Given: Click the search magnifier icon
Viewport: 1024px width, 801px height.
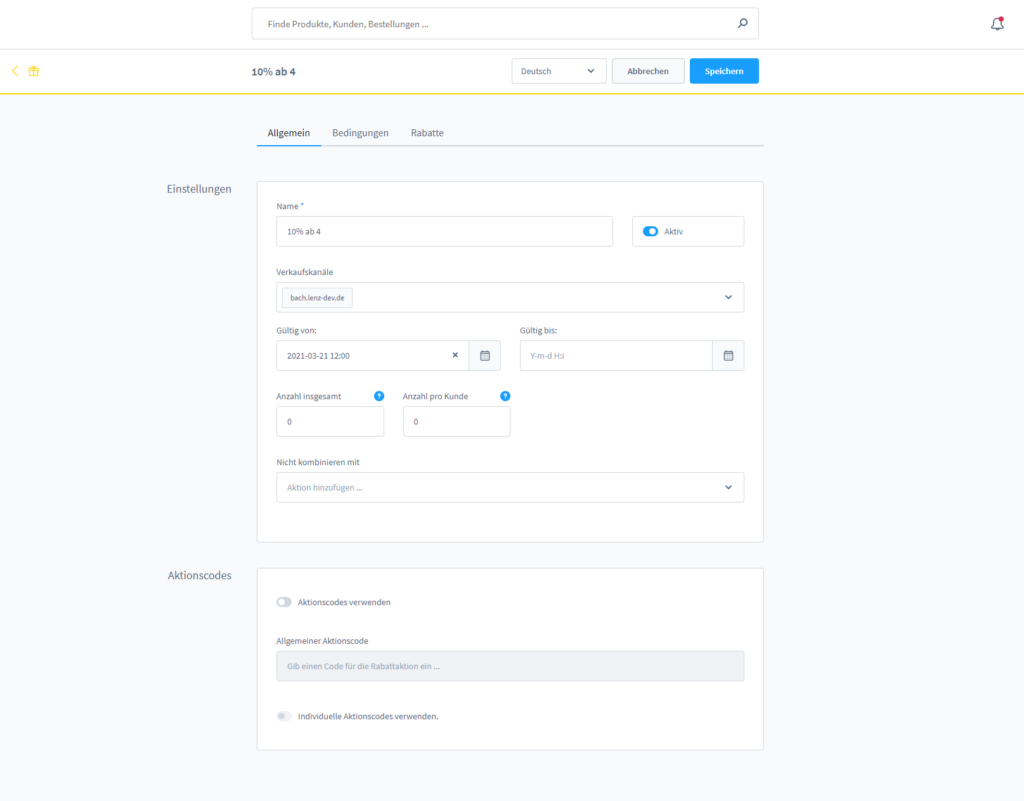Looking at the screenshot, I should [x=742, y=23].
